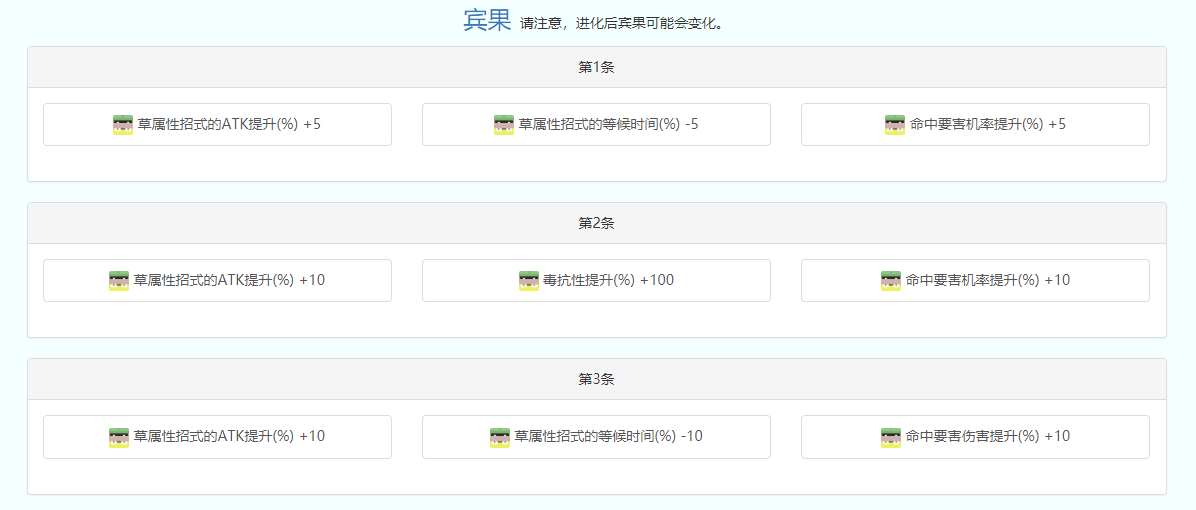Select the 草属性招式的ATK提升(%) +5 text
The image size is (1196, 510).
coord(229,125)
